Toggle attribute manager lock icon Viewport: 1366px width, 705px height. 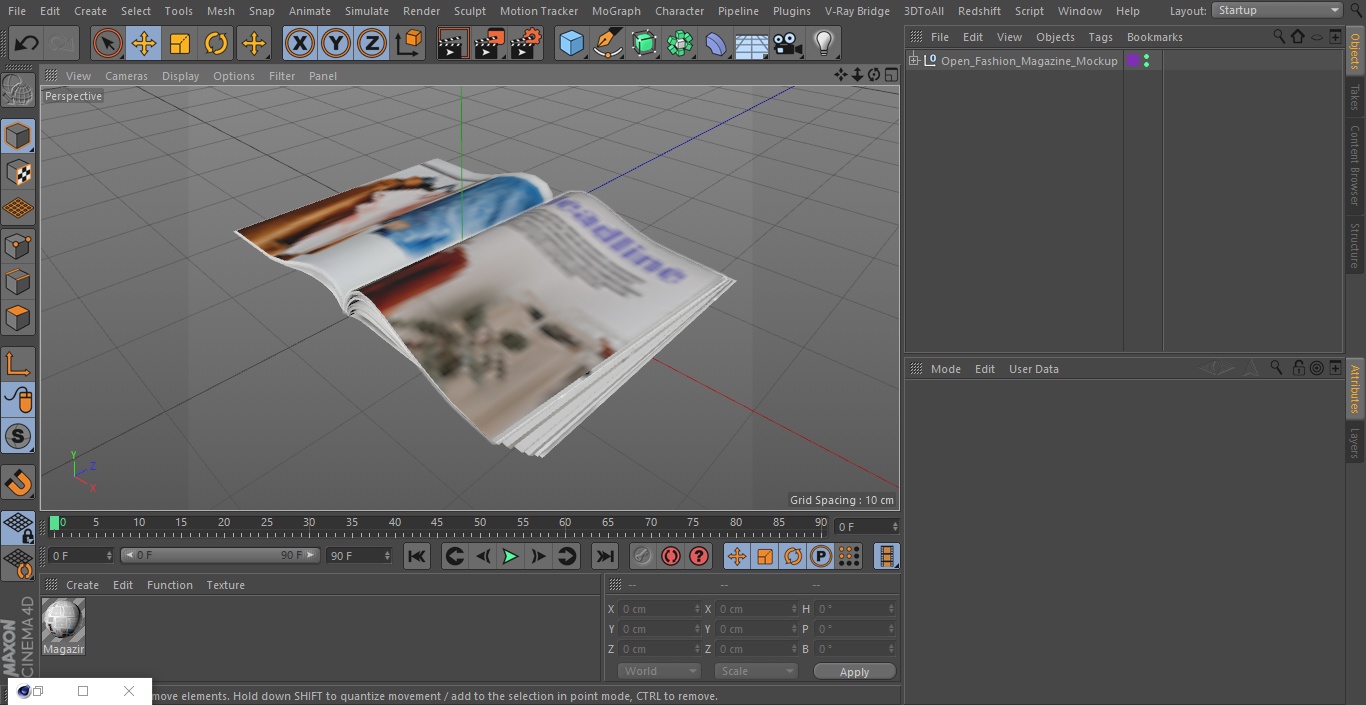coord(1298,368)
